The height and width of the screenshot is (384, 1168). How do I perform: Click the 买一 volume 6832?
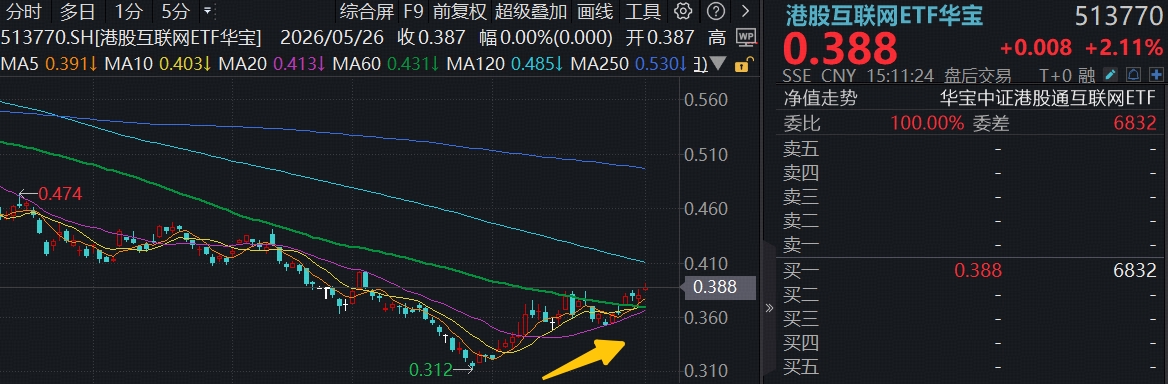(x=1136, y=271)
